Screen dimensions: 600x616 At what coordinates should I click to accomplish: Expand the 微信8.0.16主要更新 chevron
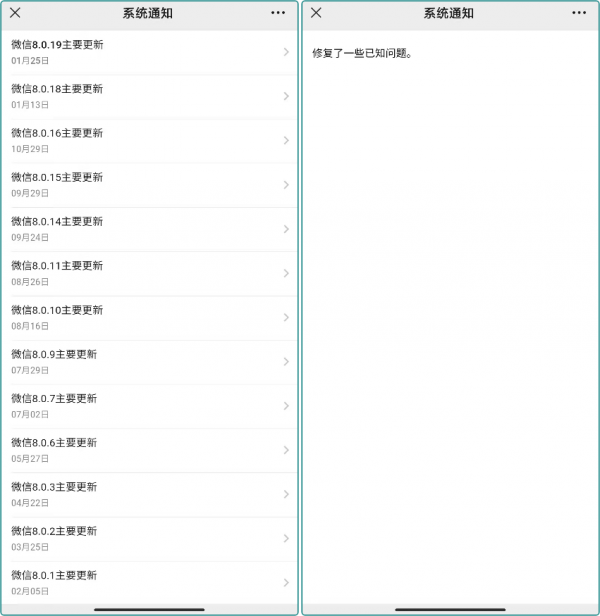pos(286,140)
